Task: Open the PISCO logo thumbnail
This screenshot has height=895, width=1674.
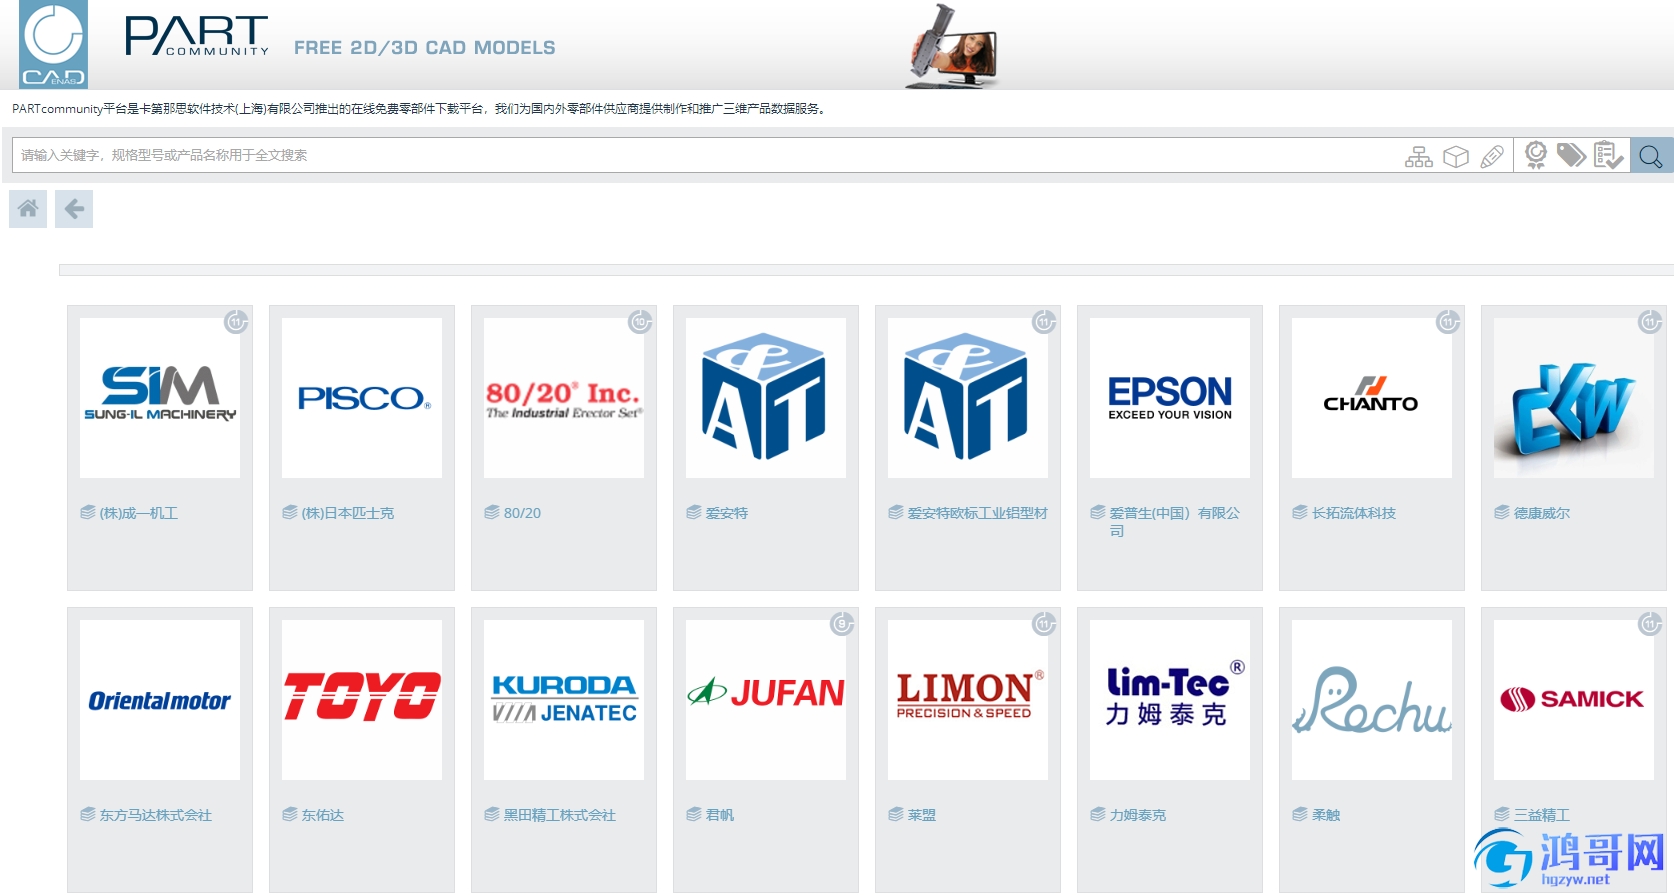Action: coord(362,398)
